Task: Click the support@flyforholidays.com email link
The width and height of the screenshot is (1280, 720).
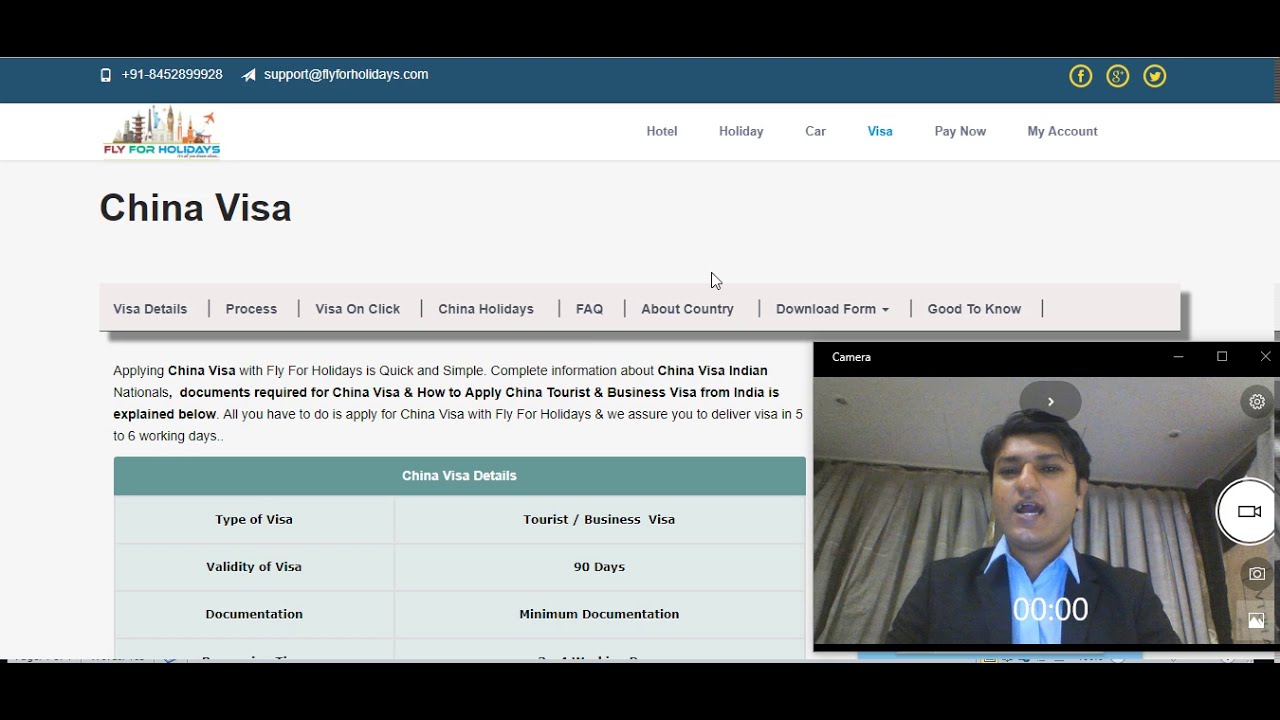Action: click(x=346, y=74)
